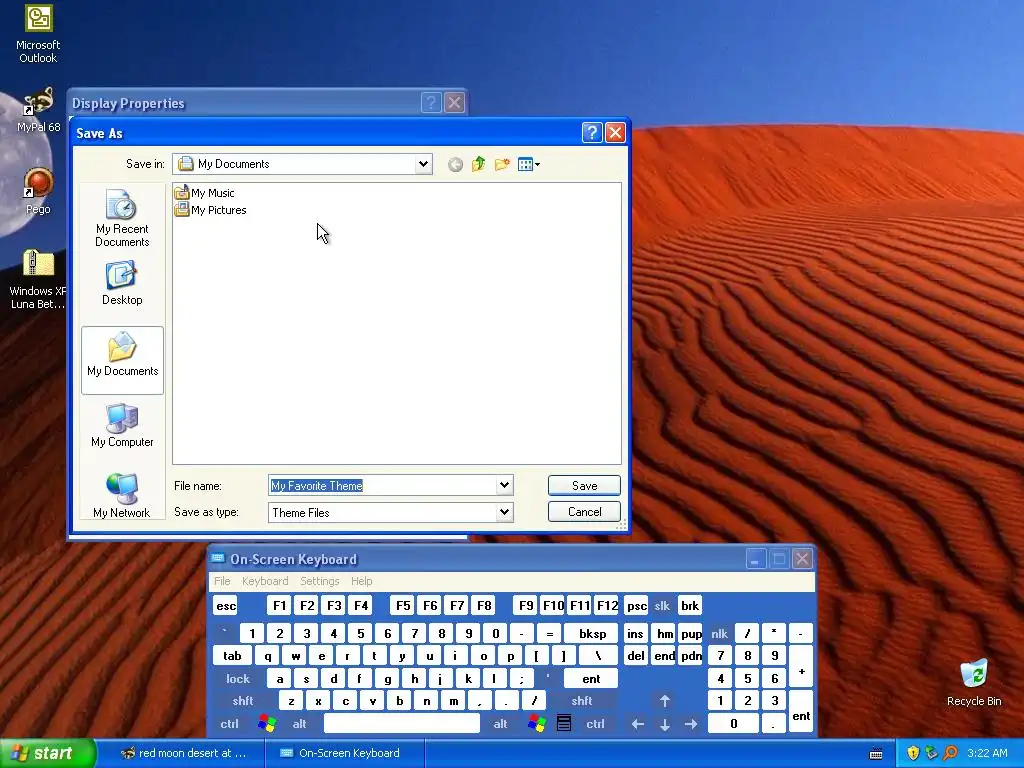The image size is (1024, 768).
Task: Click the up arrow key
Action: coord(665,701)
